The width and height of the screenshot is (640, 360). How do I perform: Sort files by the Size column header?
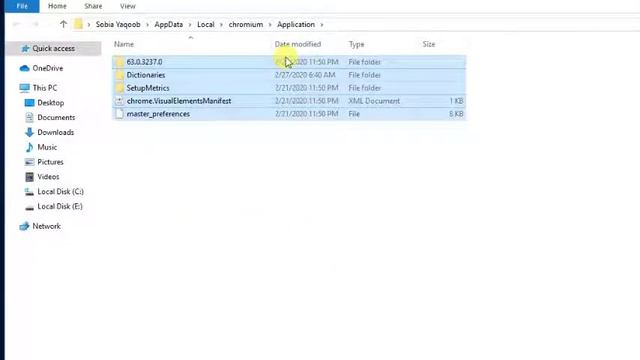[x=429, y=44]
